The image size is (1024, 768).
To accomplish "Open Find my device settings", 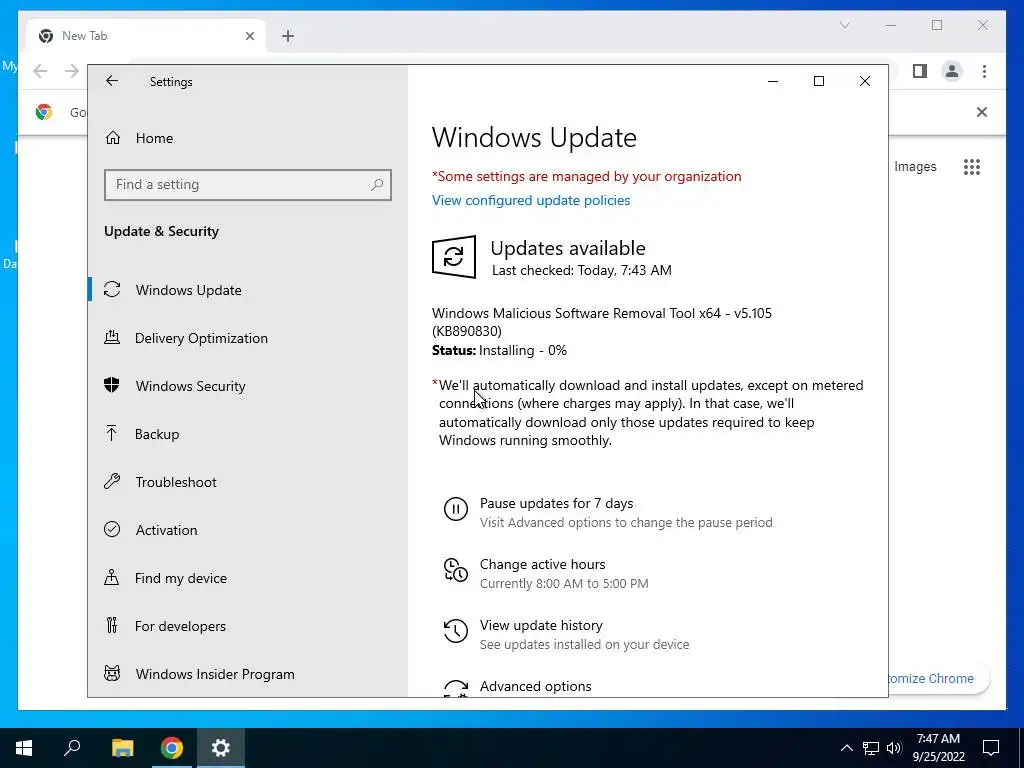I will click(x=180, y=578).
